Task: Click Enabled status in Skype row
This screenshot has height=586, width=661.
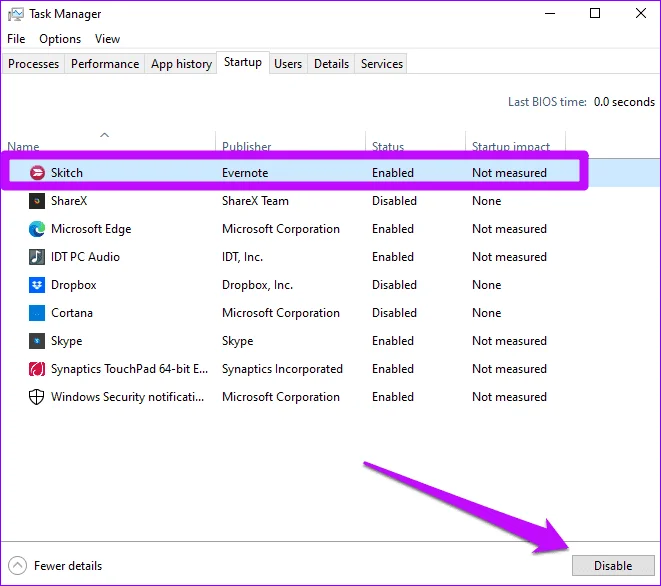Action: (x=393, y=341)
